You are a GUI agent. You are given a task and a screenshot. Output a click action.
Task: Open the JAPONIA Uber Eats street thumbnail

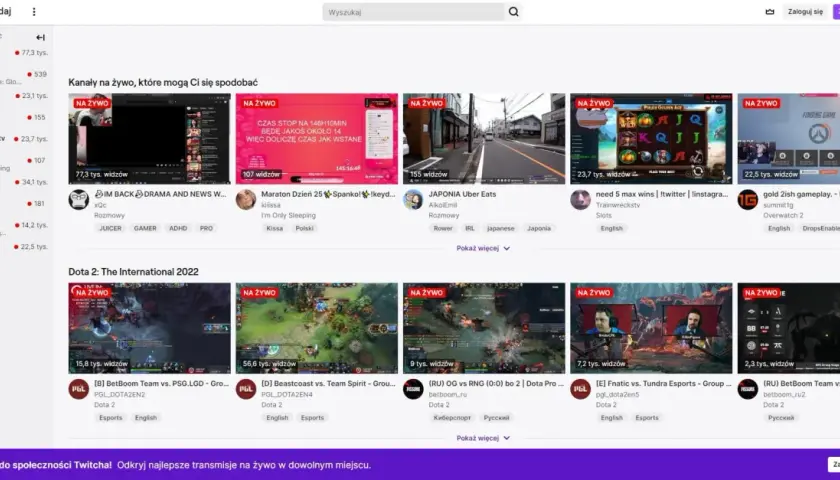pos(484,139)
